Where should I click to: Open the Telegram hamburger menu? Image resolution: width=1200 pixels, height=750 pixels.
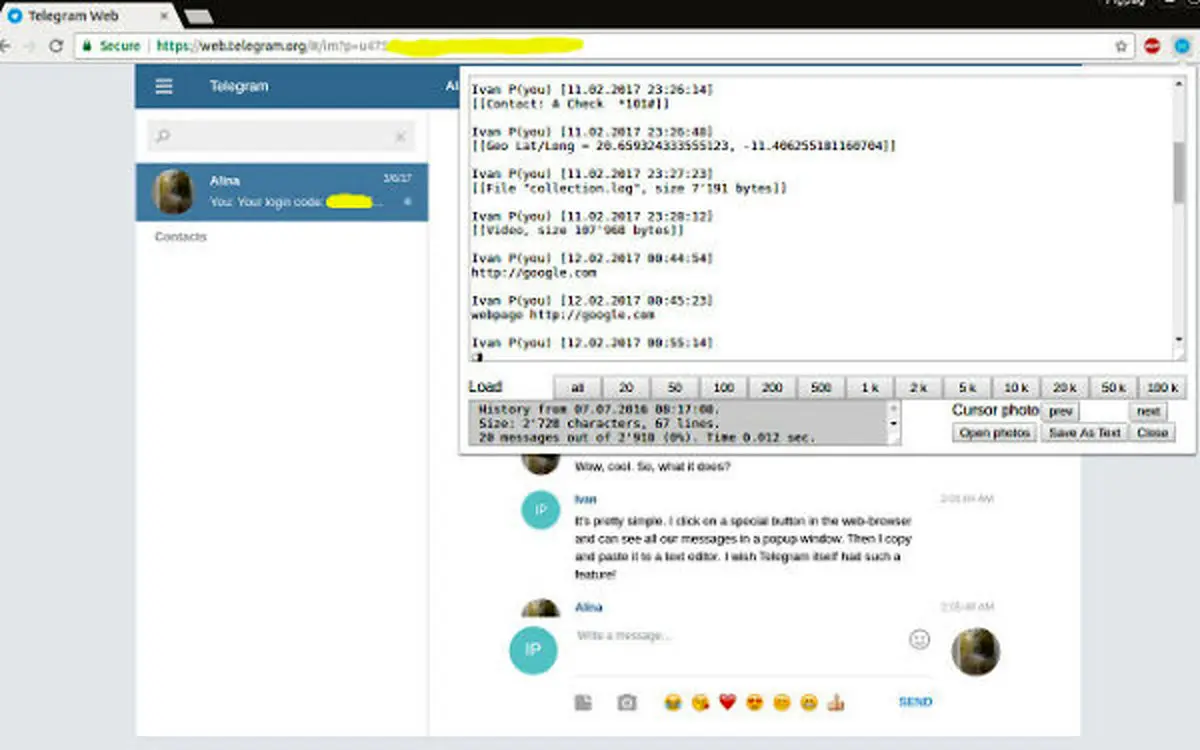tap(164, 86)
